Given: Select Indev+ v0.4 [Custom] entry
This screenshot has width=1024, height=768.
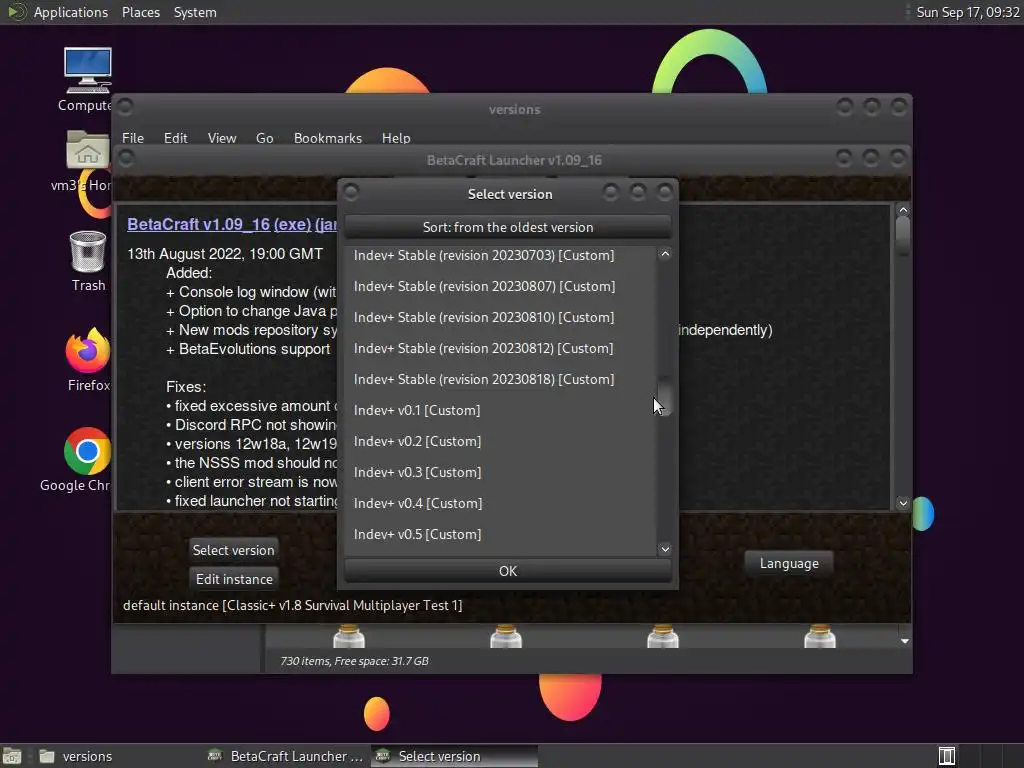Looking at the screenshot, I should (x=500, y=504).
